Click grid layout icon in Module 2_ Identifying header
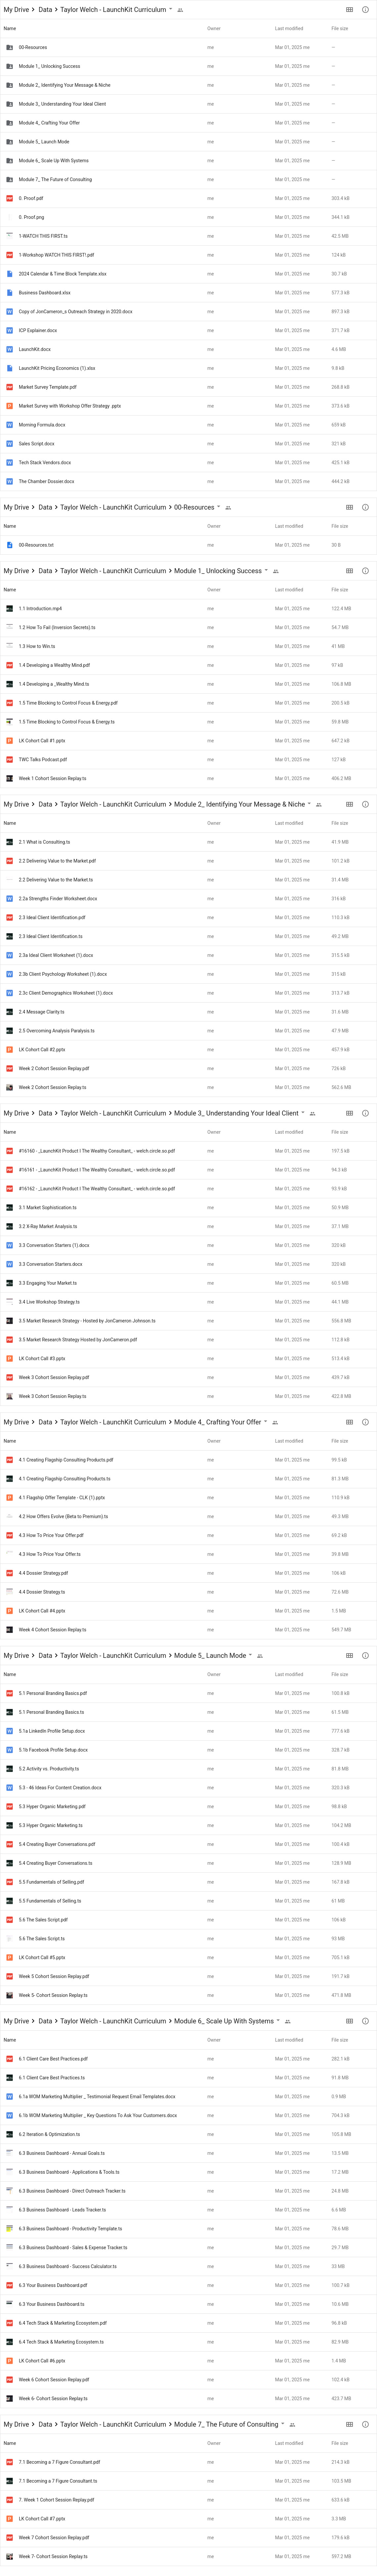377x2576 pixels. point(349,804)
